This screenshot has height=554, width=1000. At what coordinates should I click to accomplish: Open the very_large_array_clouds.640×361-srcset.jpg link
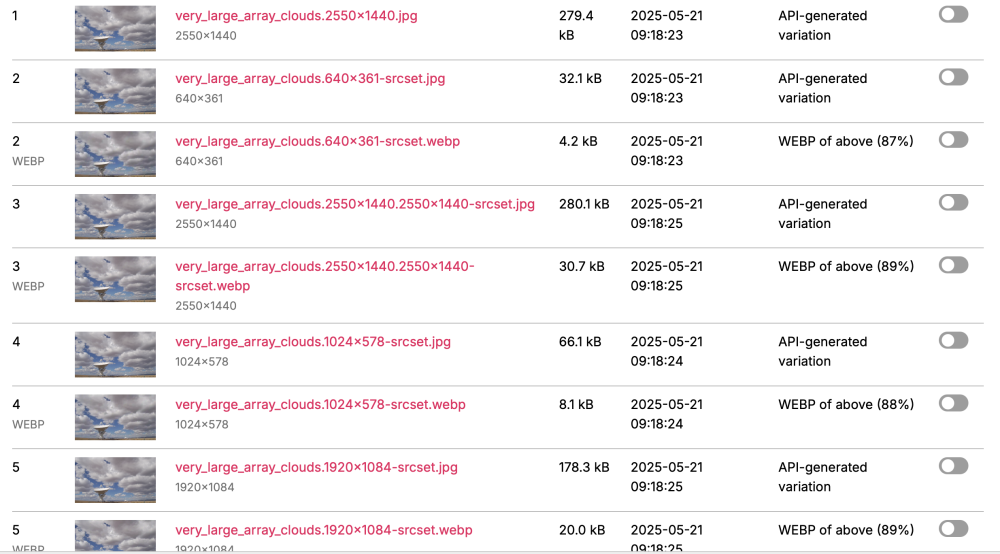[310, 79]
